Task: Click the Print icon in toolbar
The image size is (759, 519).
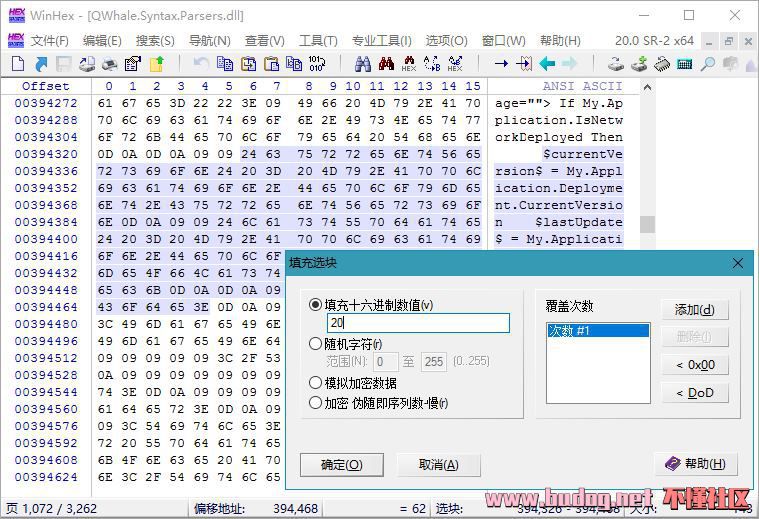Action: [x=110, y=63]
